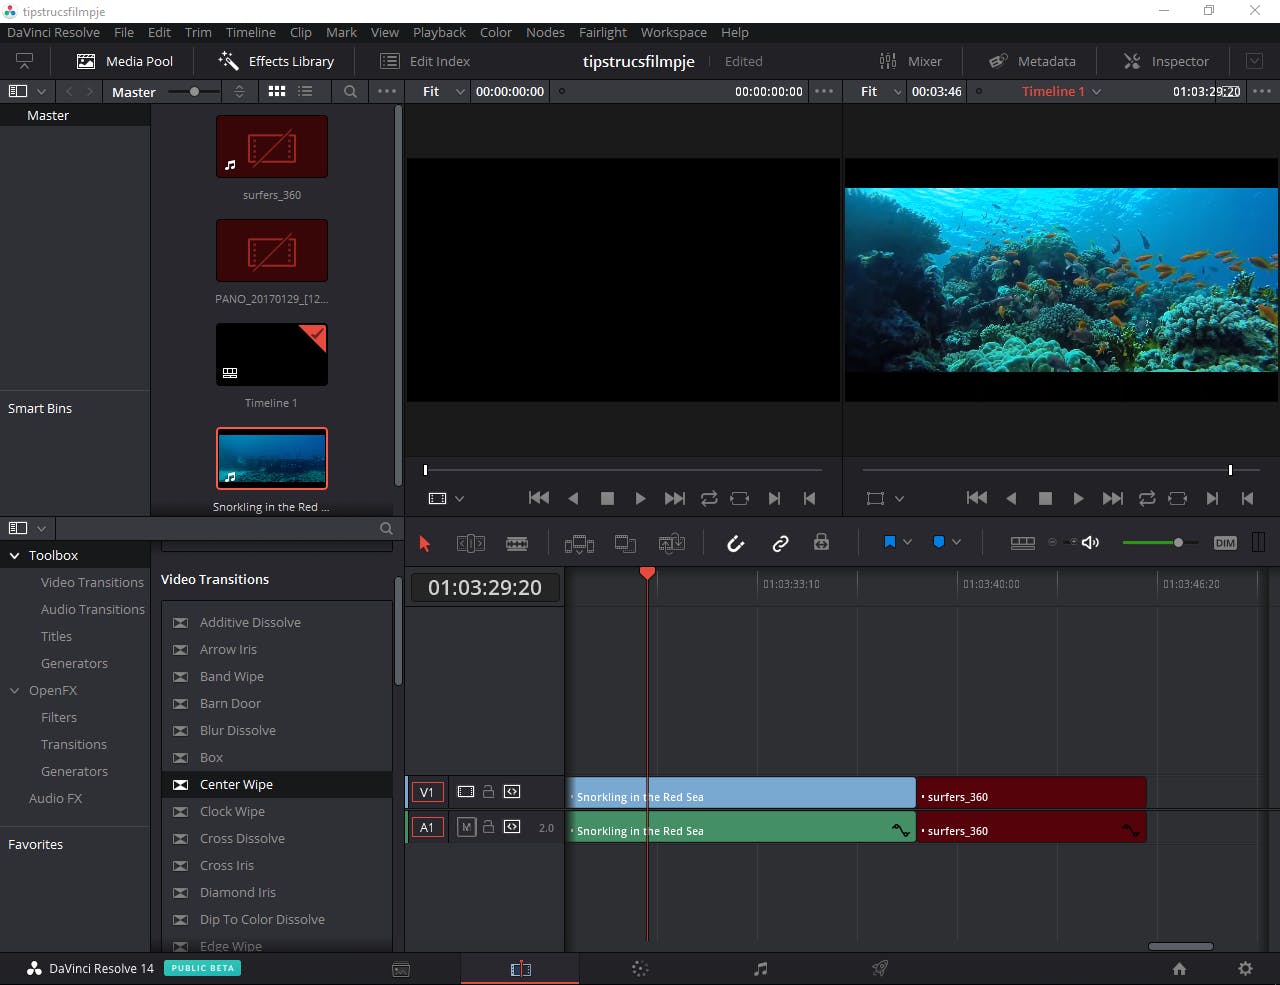Toggle timeline snapping magnet icon
The width and height of the screenshot is (1280, 985).
[735, 543]
